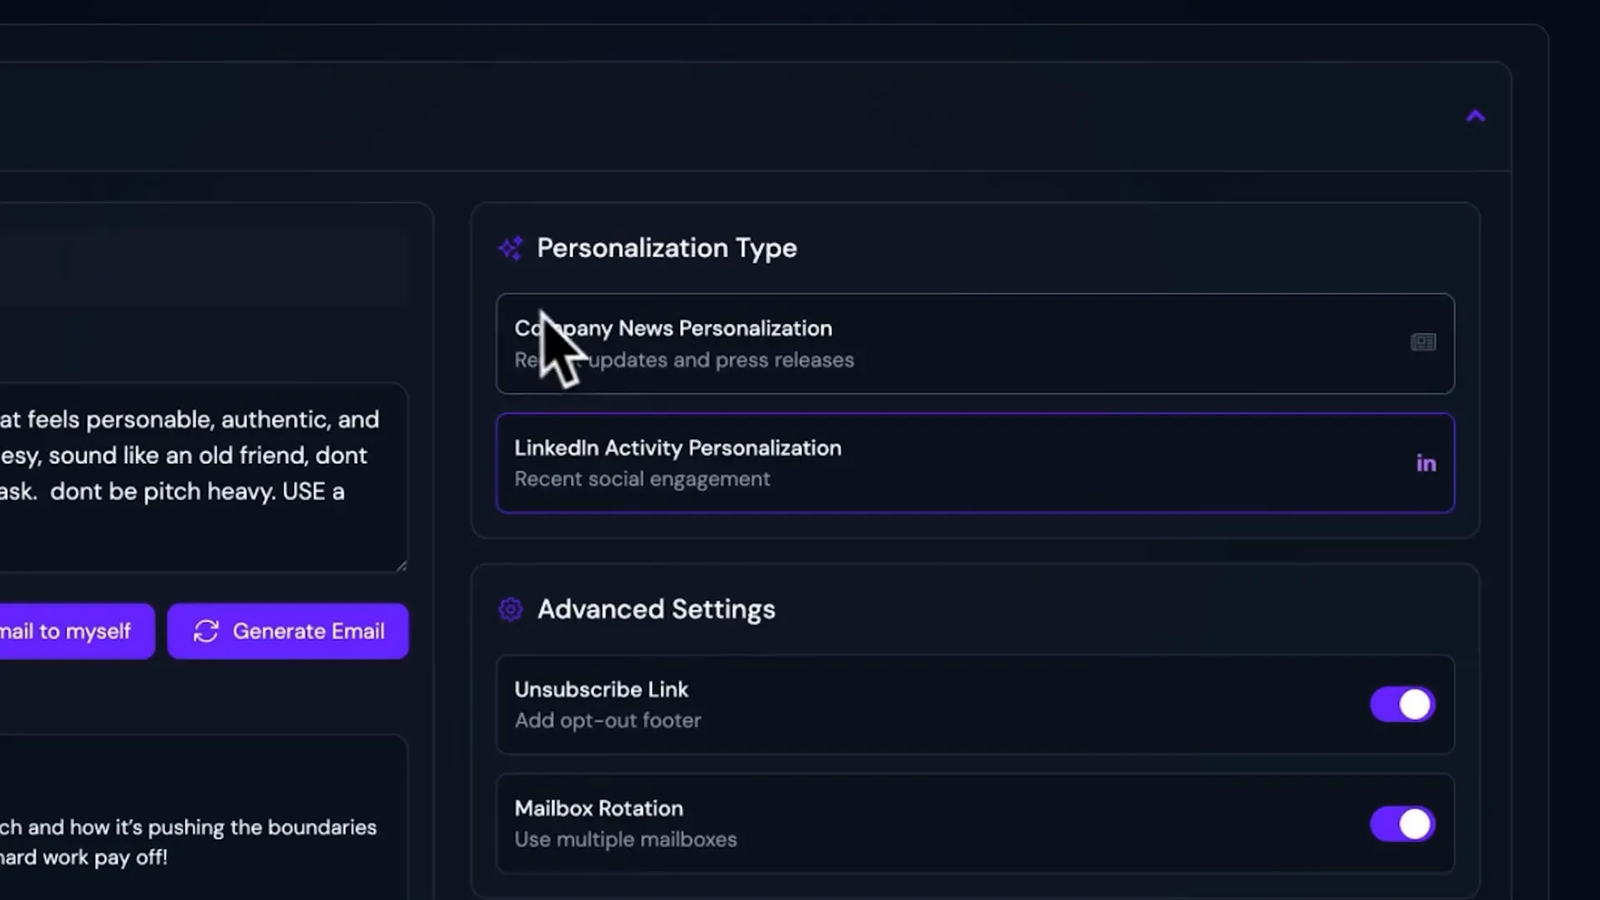This screenshot has height=900, width=1600.
Task: Click the Advanced Settings heading
Action: [656, 609]
